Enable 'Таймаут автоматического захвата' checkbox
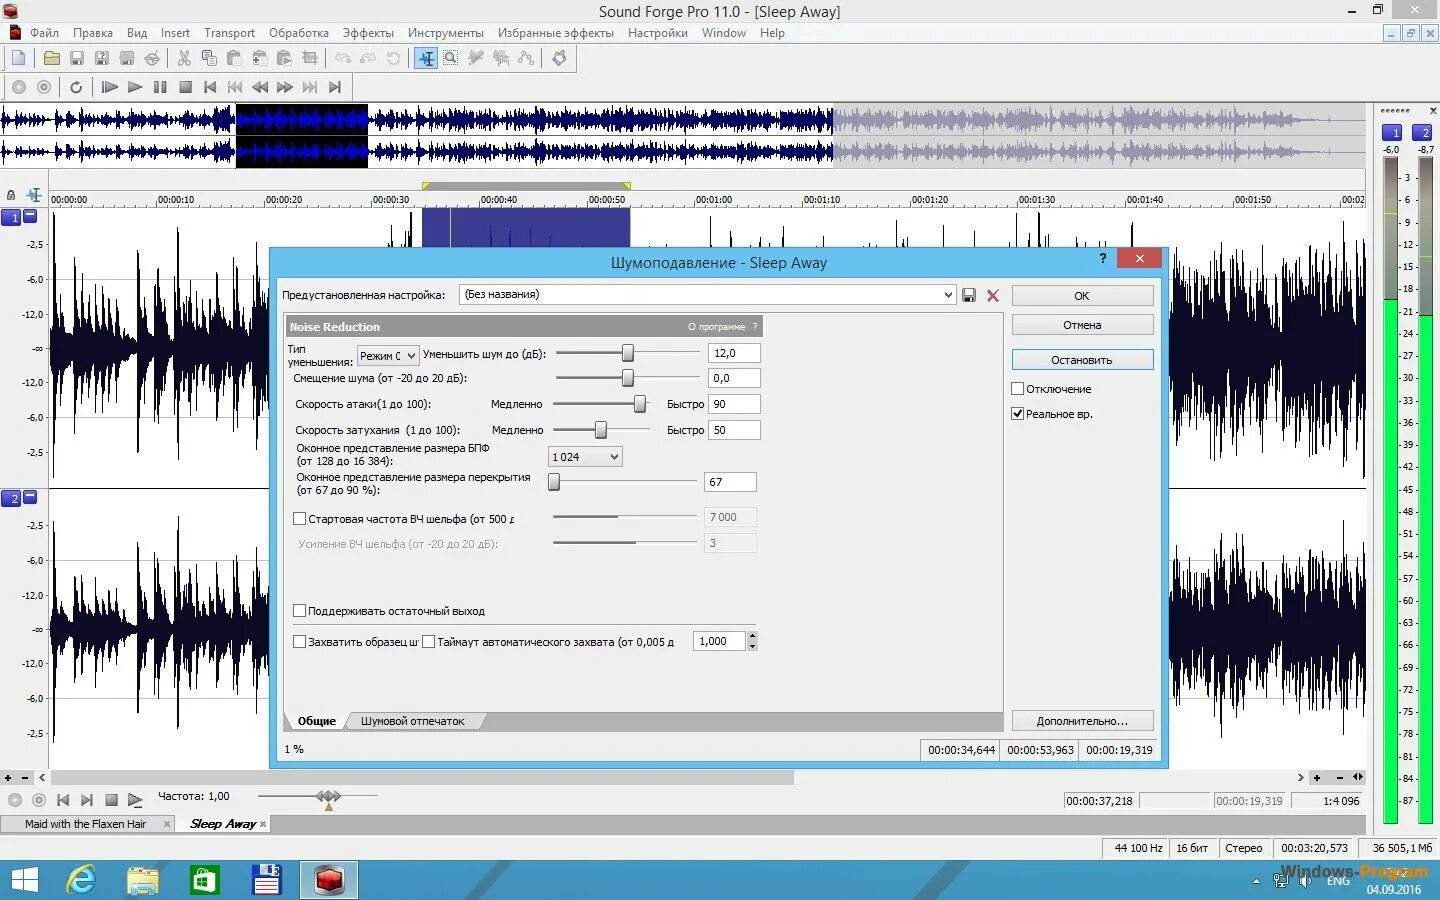1440x900 pixels. click(428, 642)
